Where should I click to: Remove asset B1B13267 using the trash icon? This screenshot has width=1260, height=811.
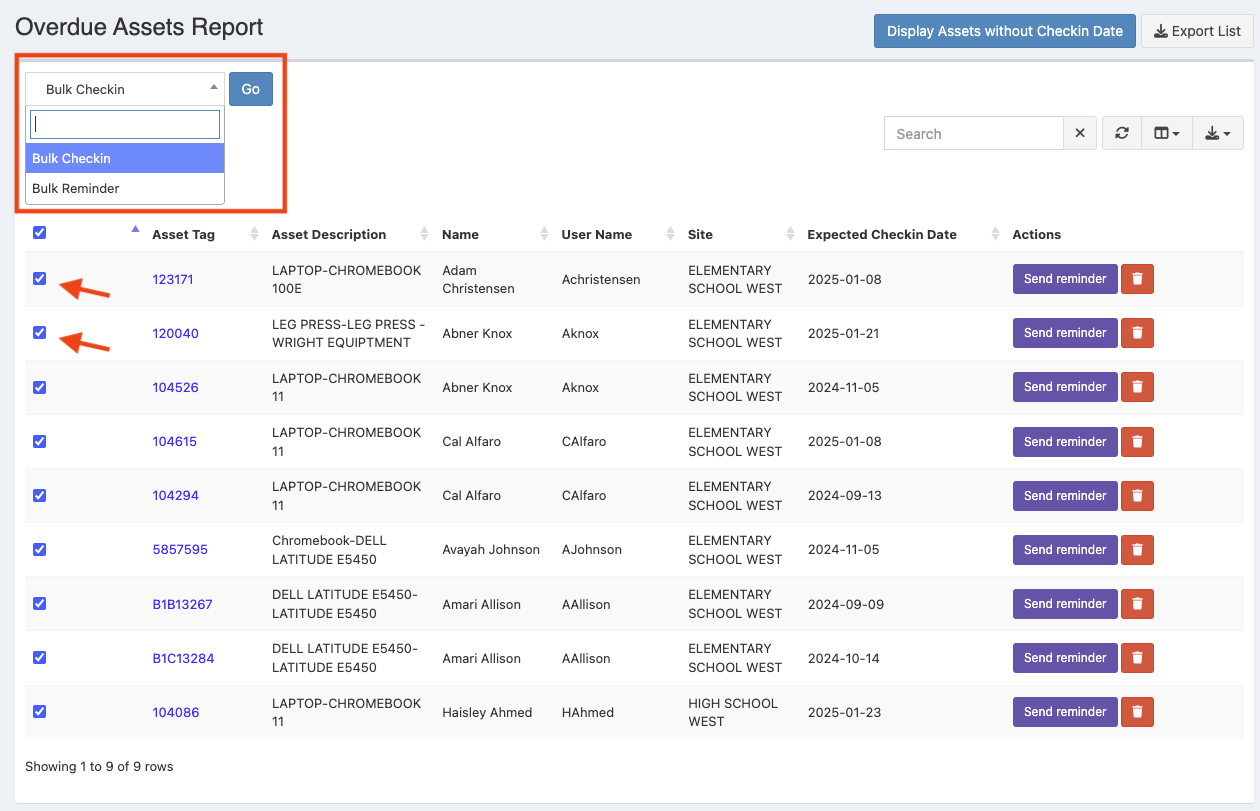pyautogui.click(x=1137, y=604)
